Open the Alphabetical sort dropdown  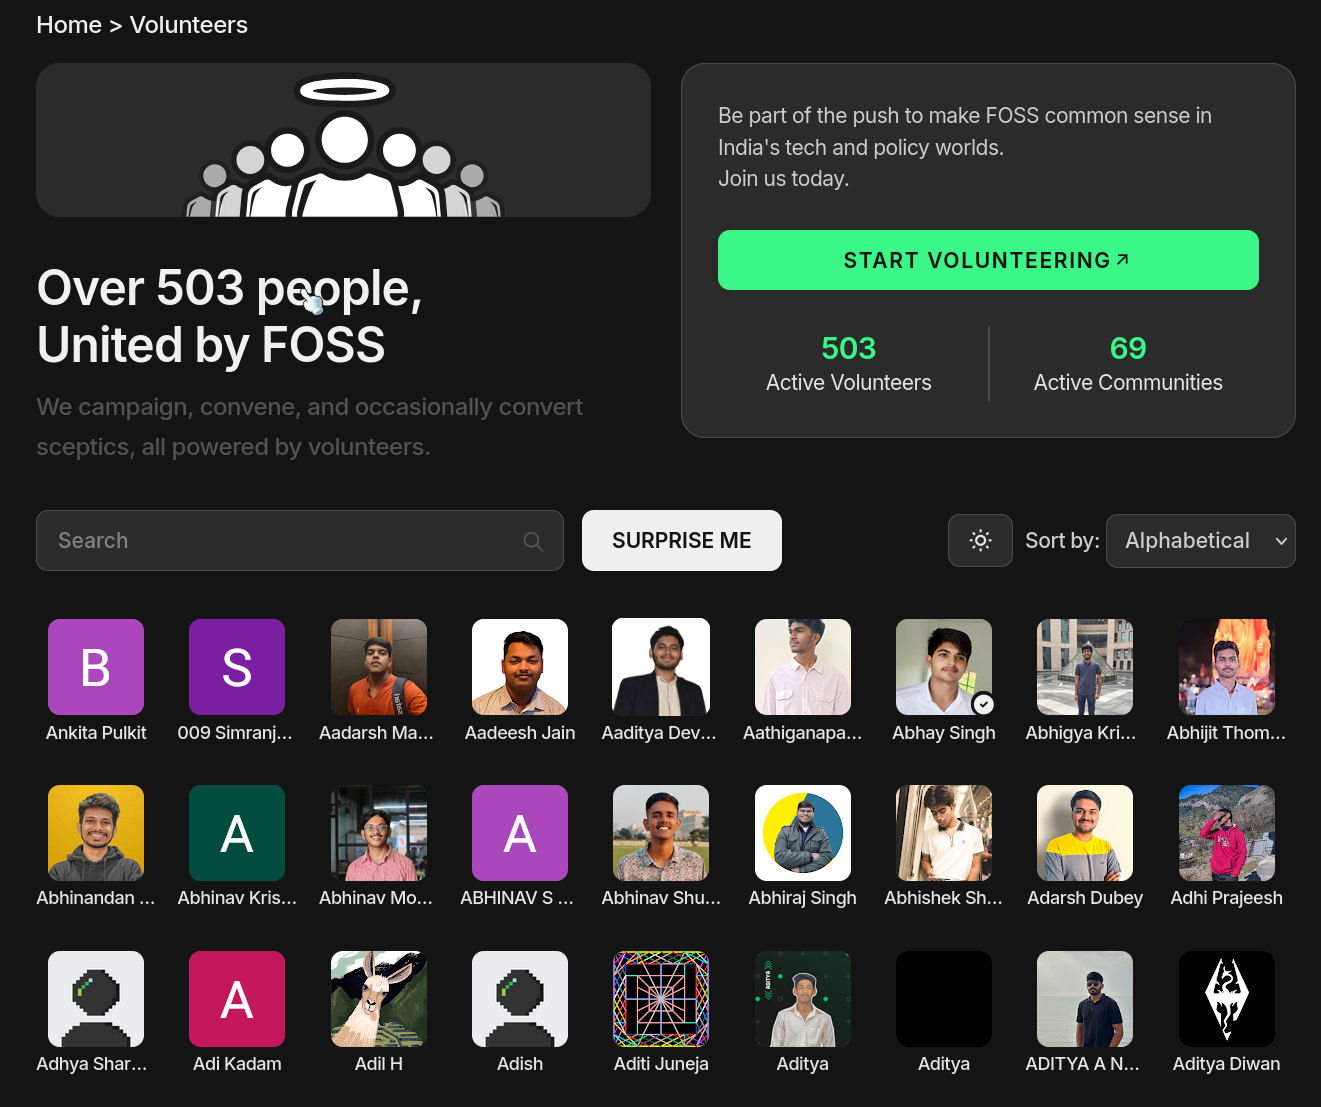pos(1200,541)
